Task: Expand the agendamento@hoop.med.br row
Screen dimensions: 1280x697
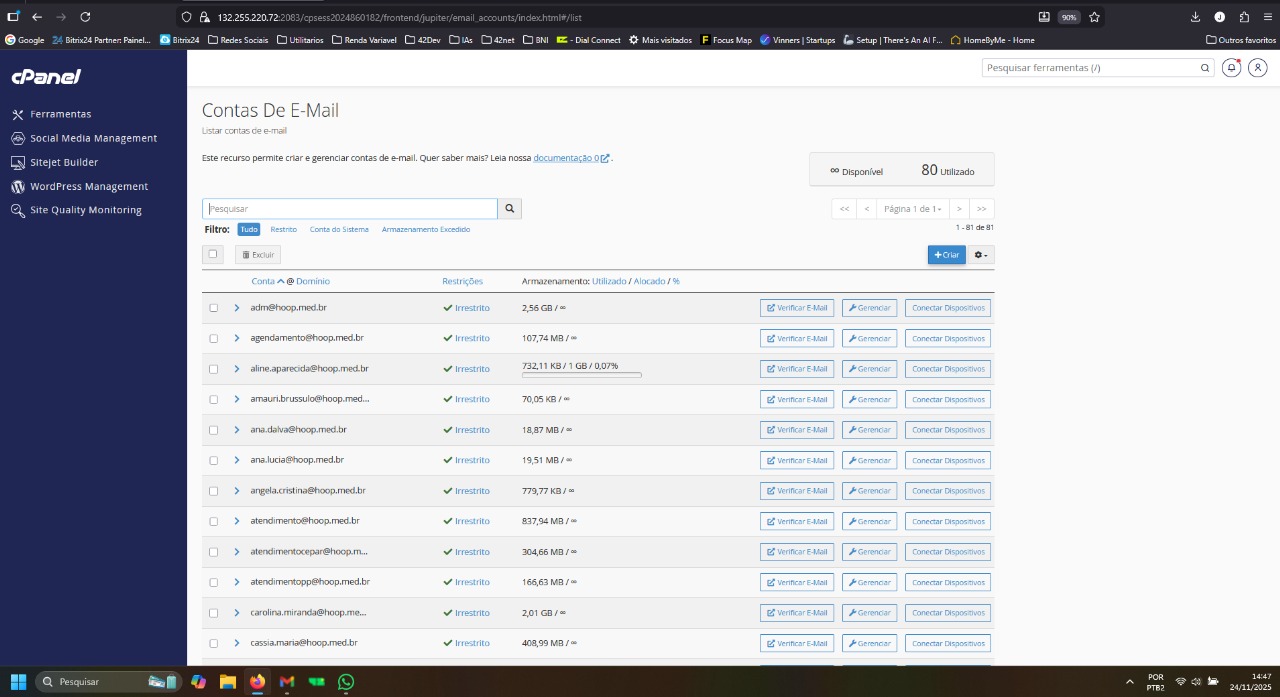Action: click(x=237, y=338)
